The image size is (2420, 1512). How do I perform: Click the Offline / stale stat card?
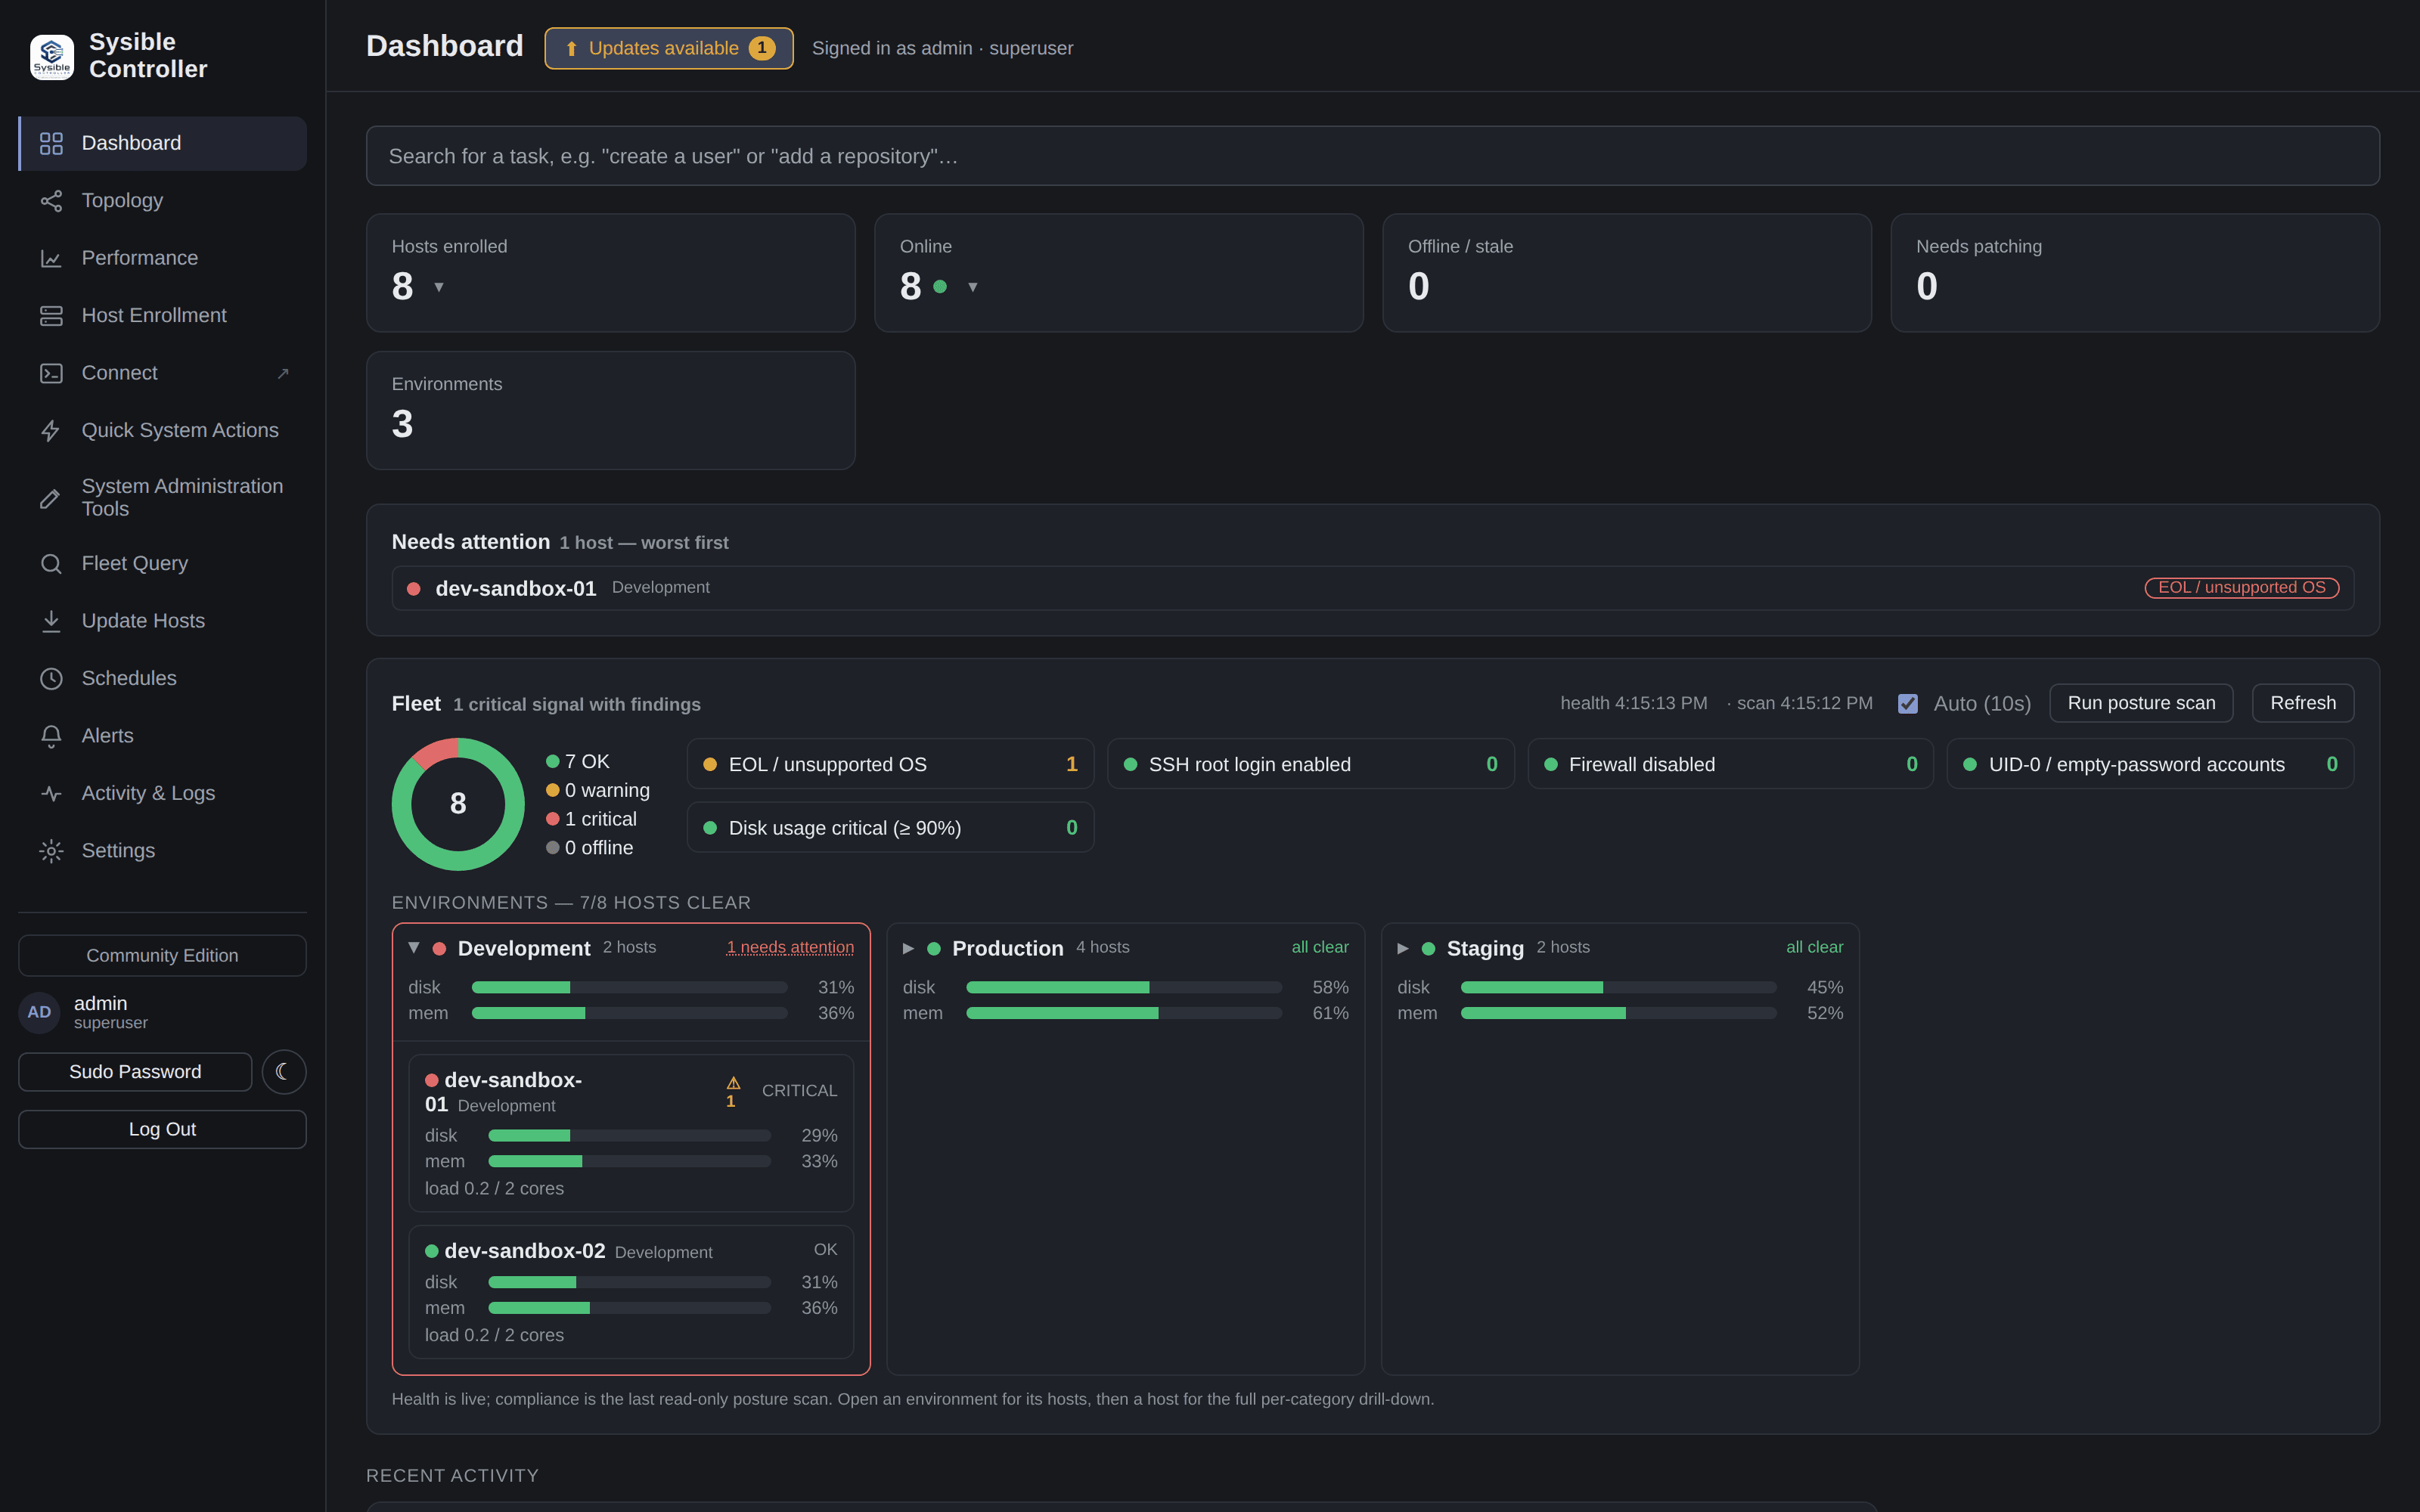pyautogui.click(x=1627, y=273)
